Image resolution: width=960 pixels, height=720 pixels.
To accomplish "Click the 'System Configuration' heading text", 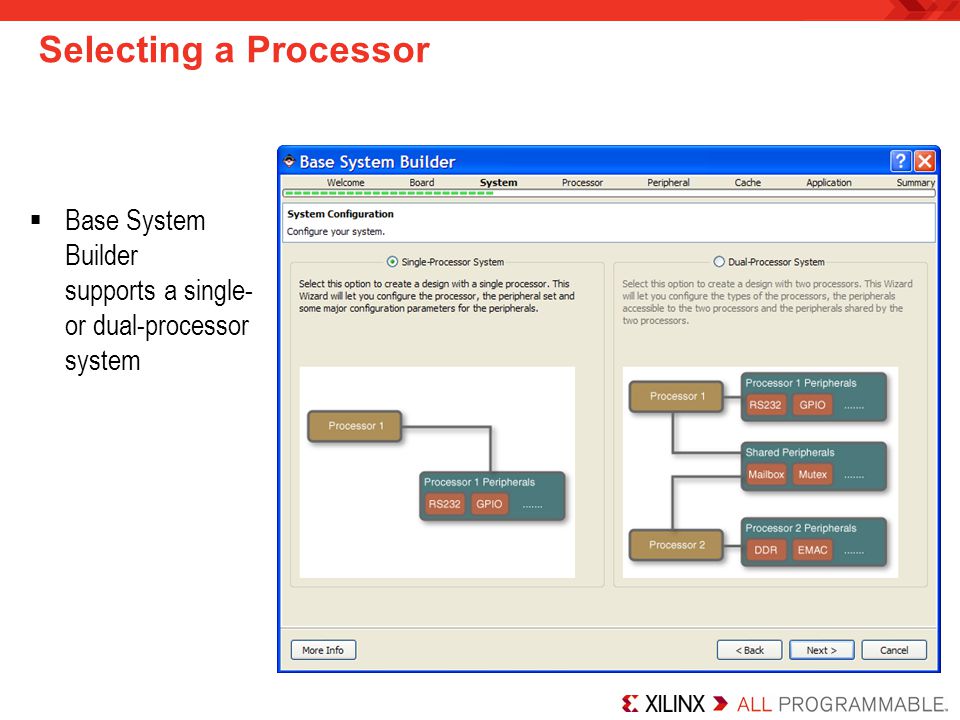I will pyautogui.click(x=340, y=214).
